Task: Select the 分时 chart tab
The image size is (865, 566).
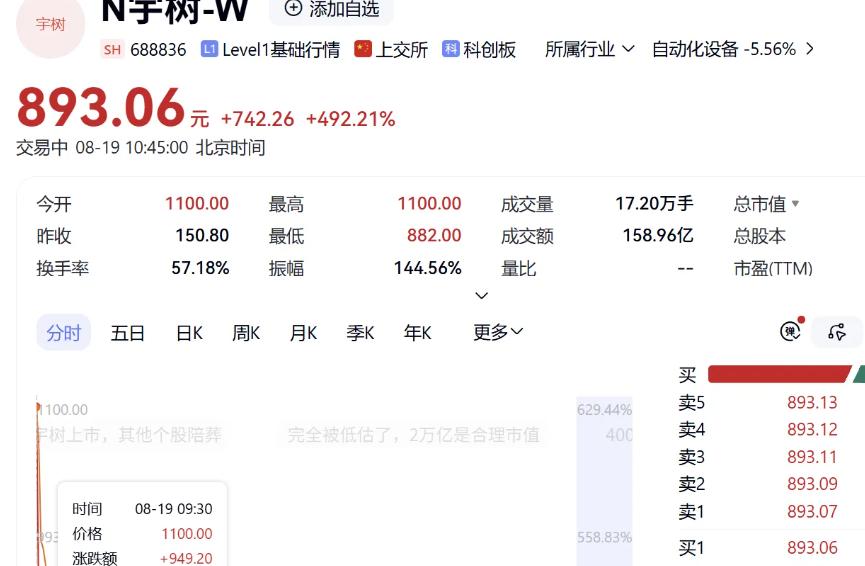Action: pos(63,333)
